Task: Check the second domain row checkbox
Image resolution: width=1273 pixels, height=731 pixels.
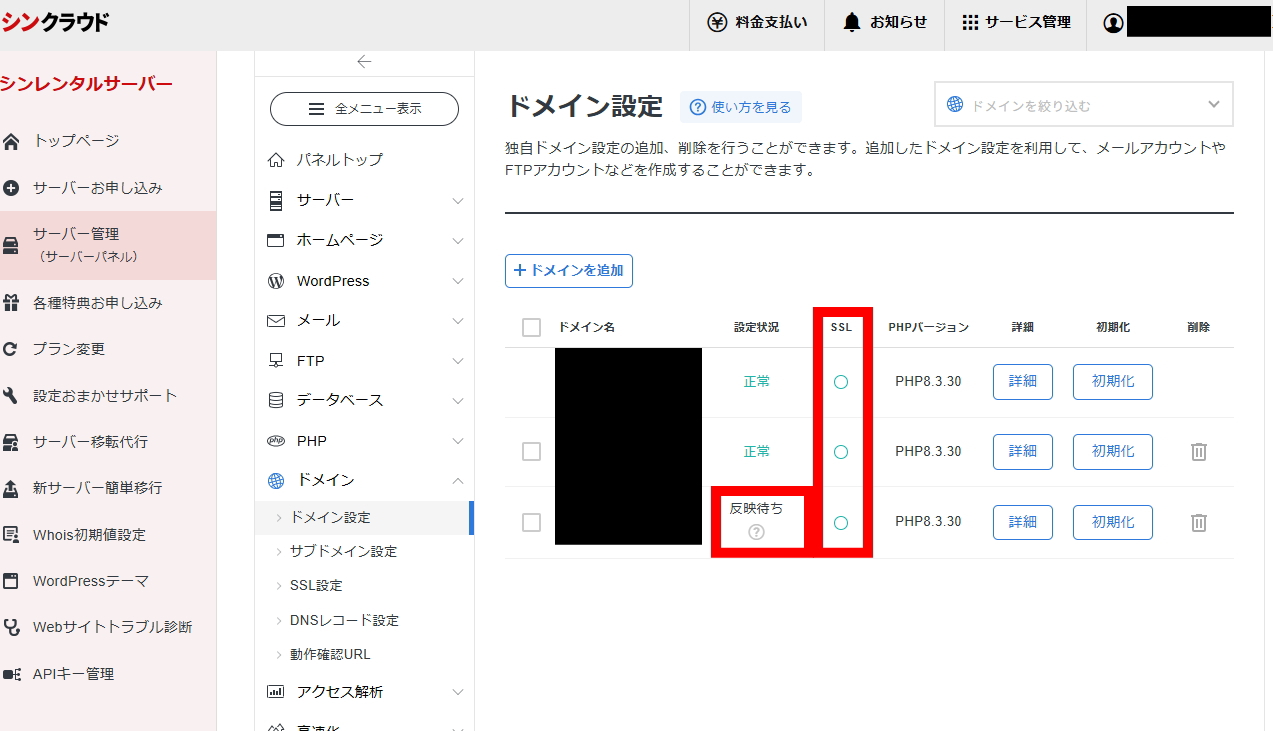Action: (532, 452)
